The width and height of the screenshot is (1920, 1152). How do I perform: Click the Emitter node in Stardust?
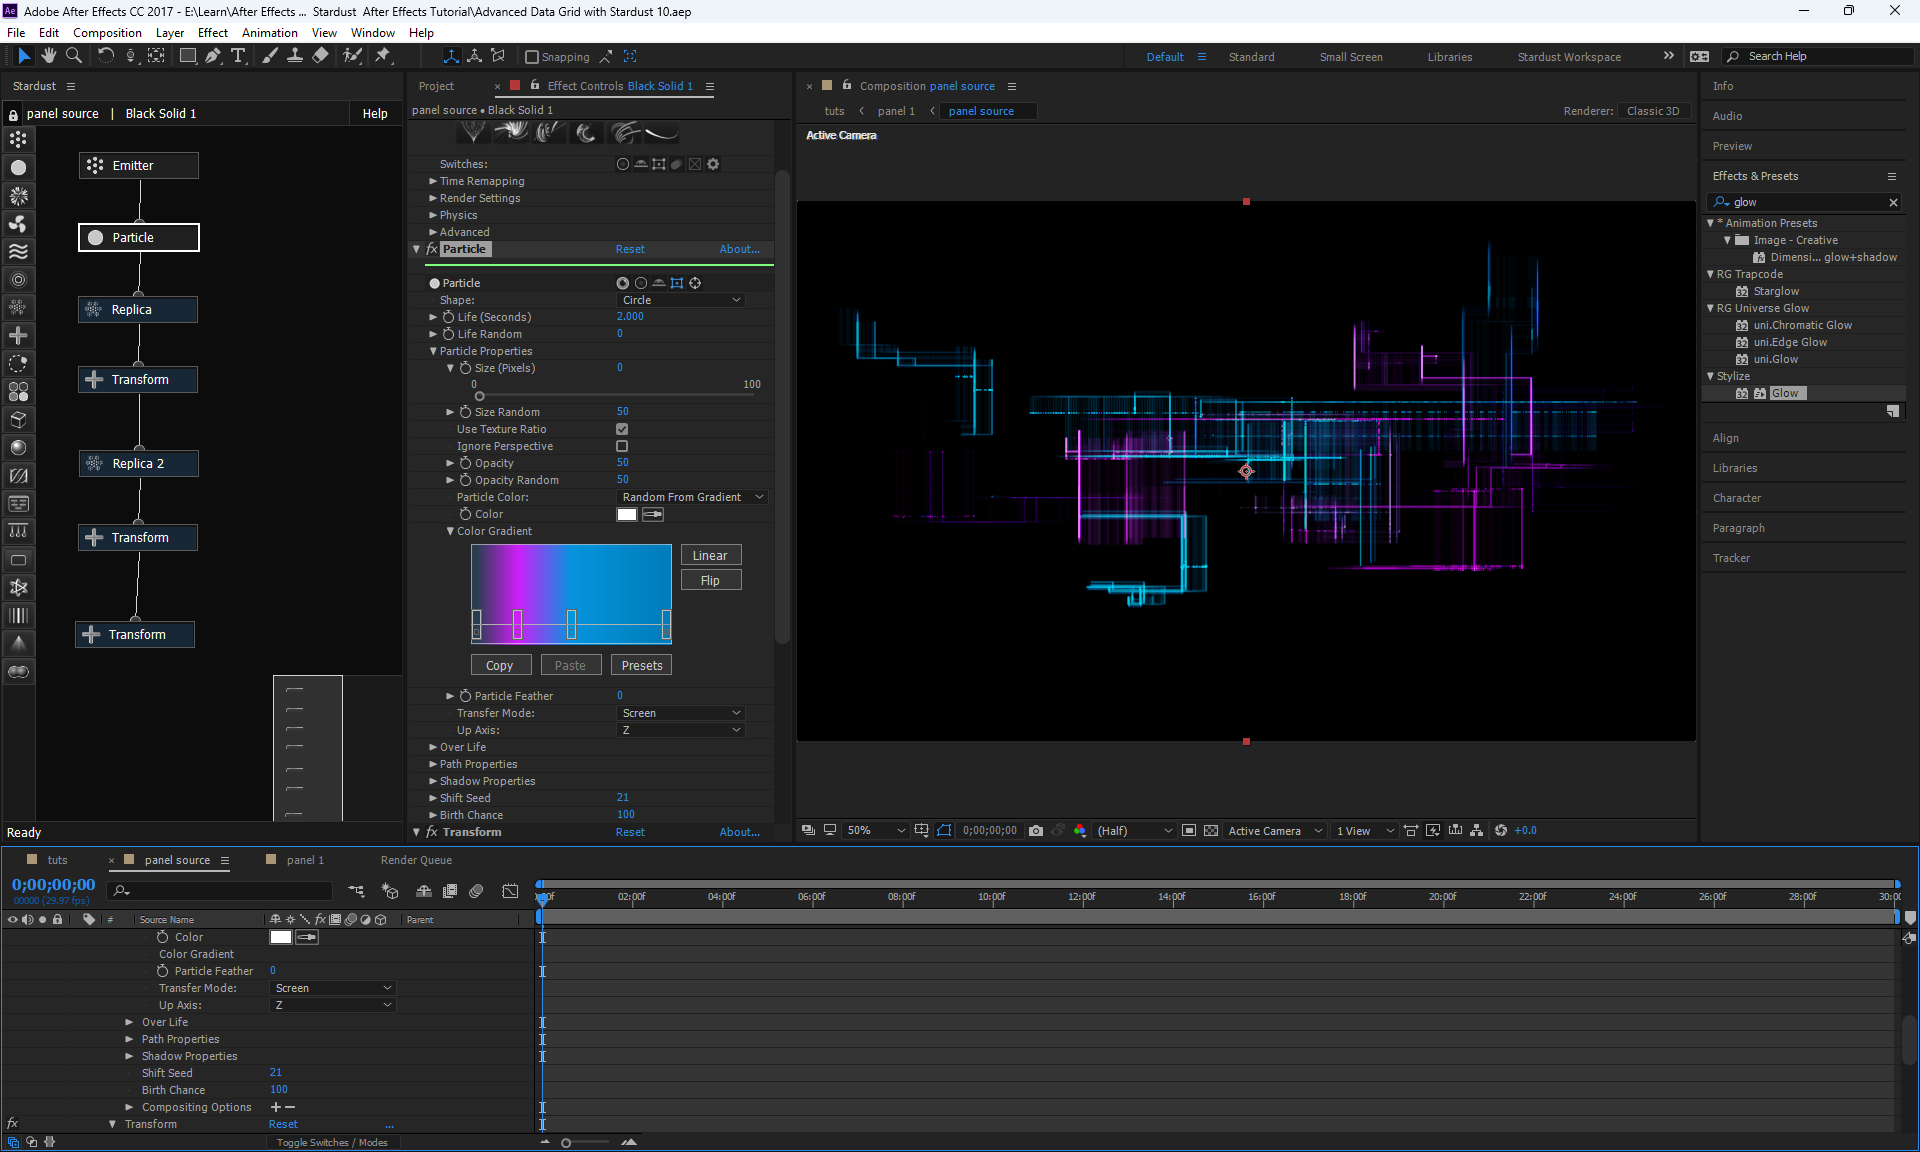click(x=138, y=166)
